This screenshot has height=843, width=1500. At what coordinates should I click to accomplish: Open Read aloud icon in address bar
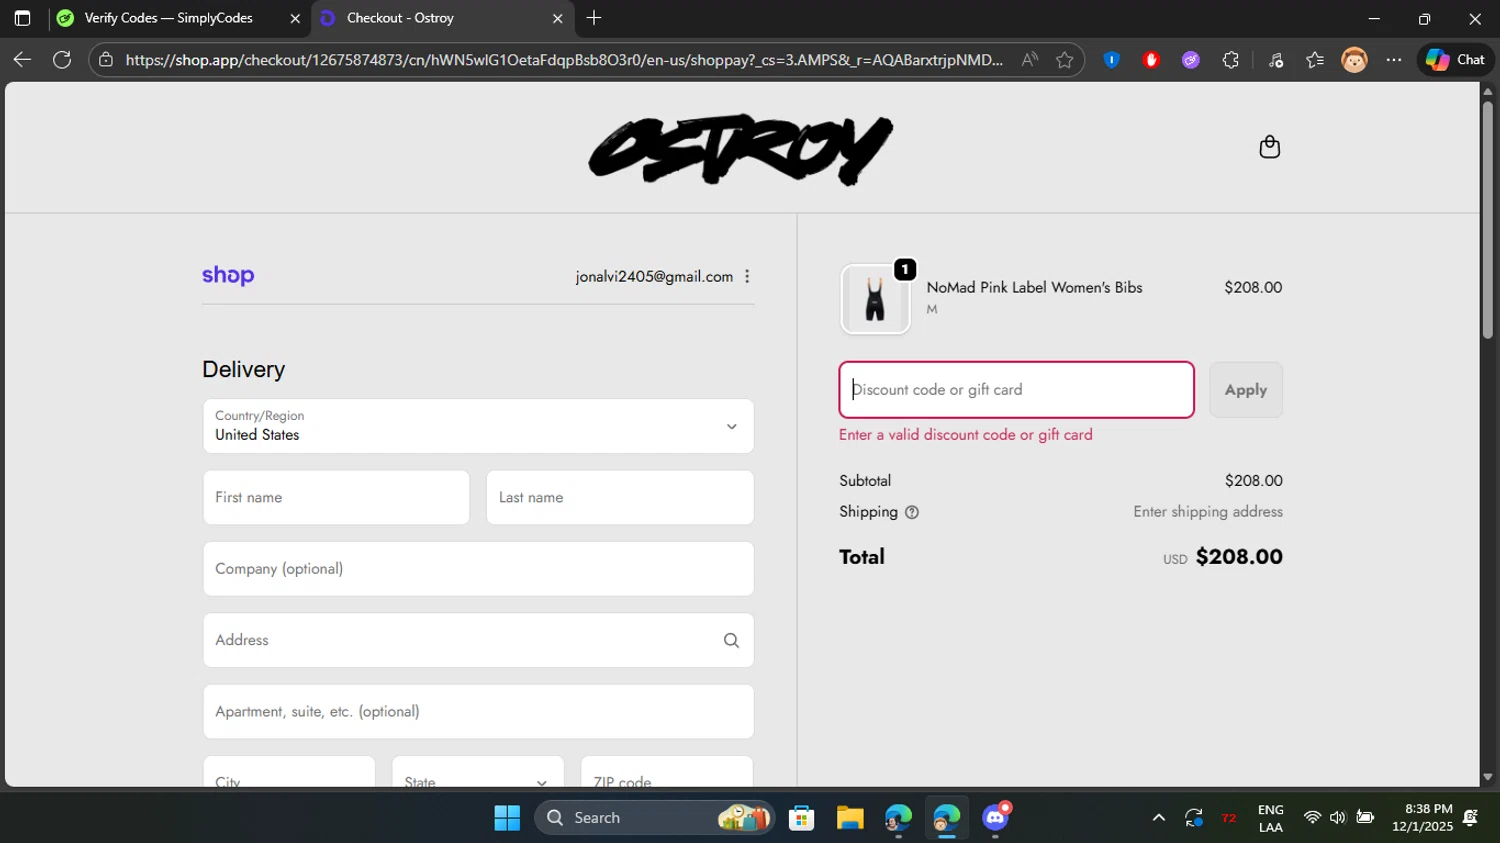[1029, 60]
